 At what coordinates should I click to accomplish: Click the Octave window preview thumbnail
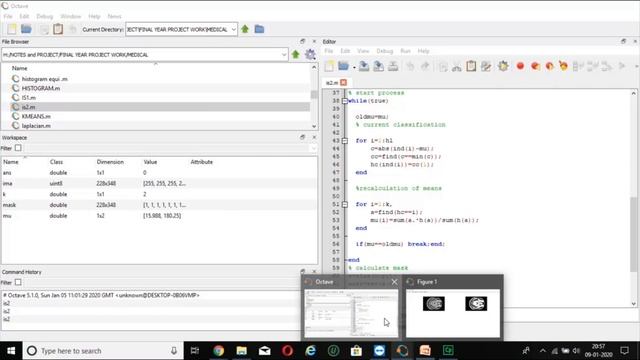tap(351, 313)
